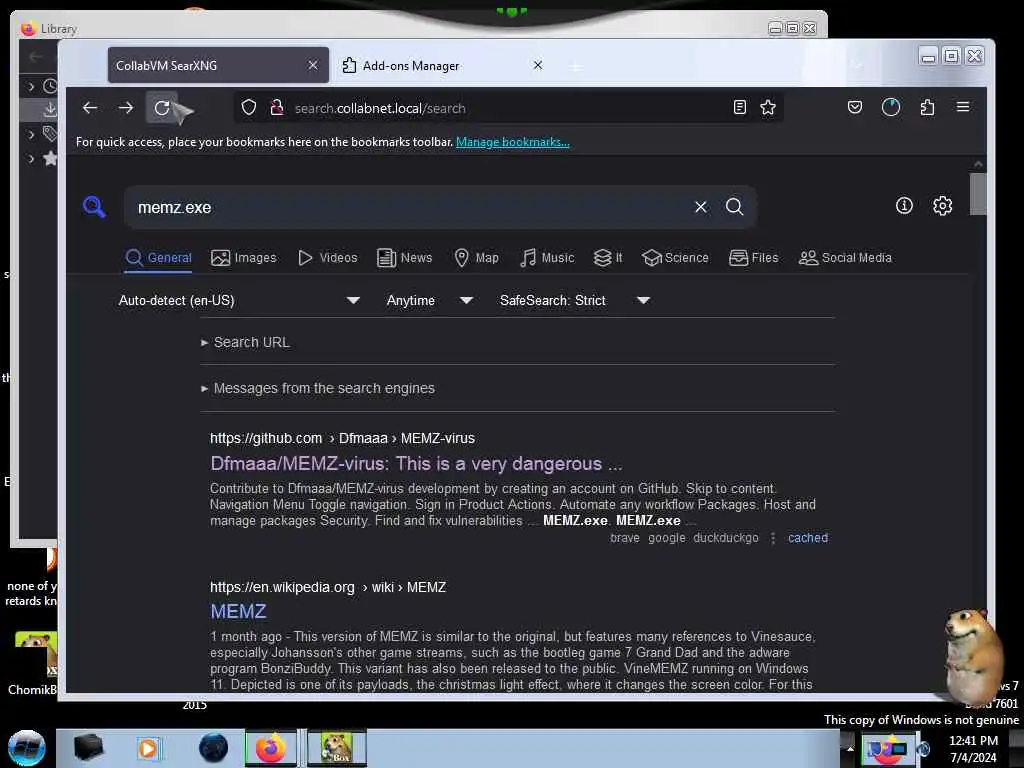Image resolution: width=1024 pixels, height=768 pixels.
Task: Open black box icon on taskbar
Action: tap(88, 748)
